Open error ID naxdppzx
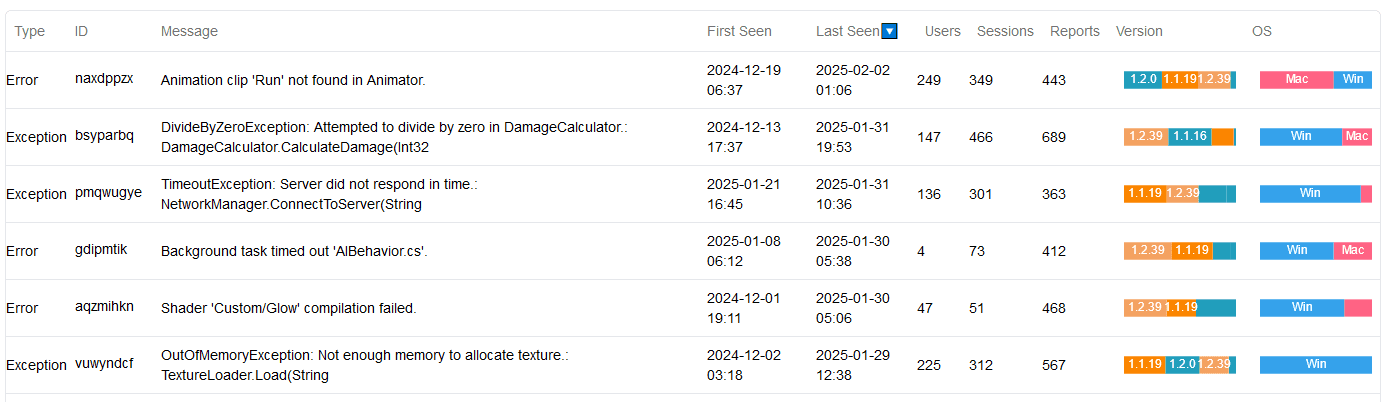1391x402 pixels. point(104,80)
